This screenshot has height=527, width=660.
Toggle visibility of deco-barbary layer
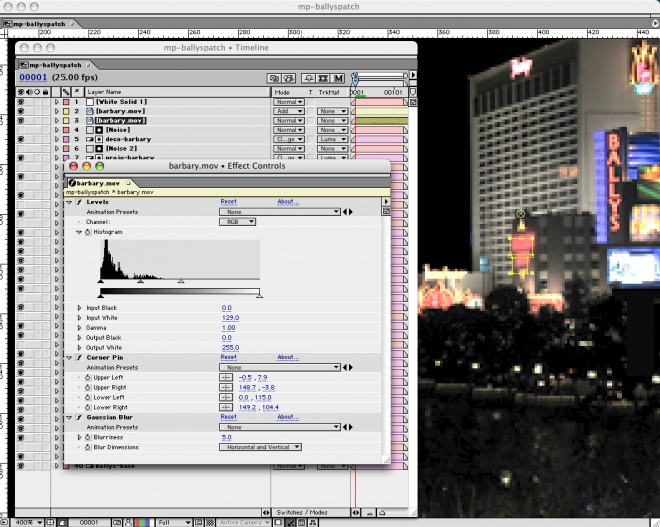pos(21,139)
